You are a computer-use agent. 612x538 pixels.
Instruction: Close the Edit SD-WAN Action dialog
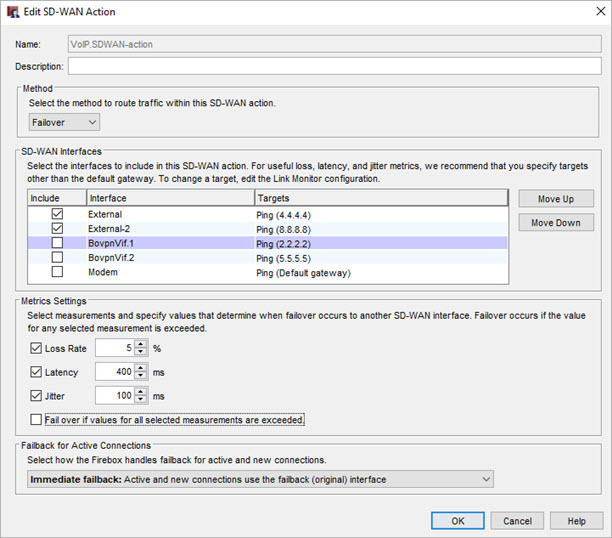pyautogui.click(x=594, y=11)
